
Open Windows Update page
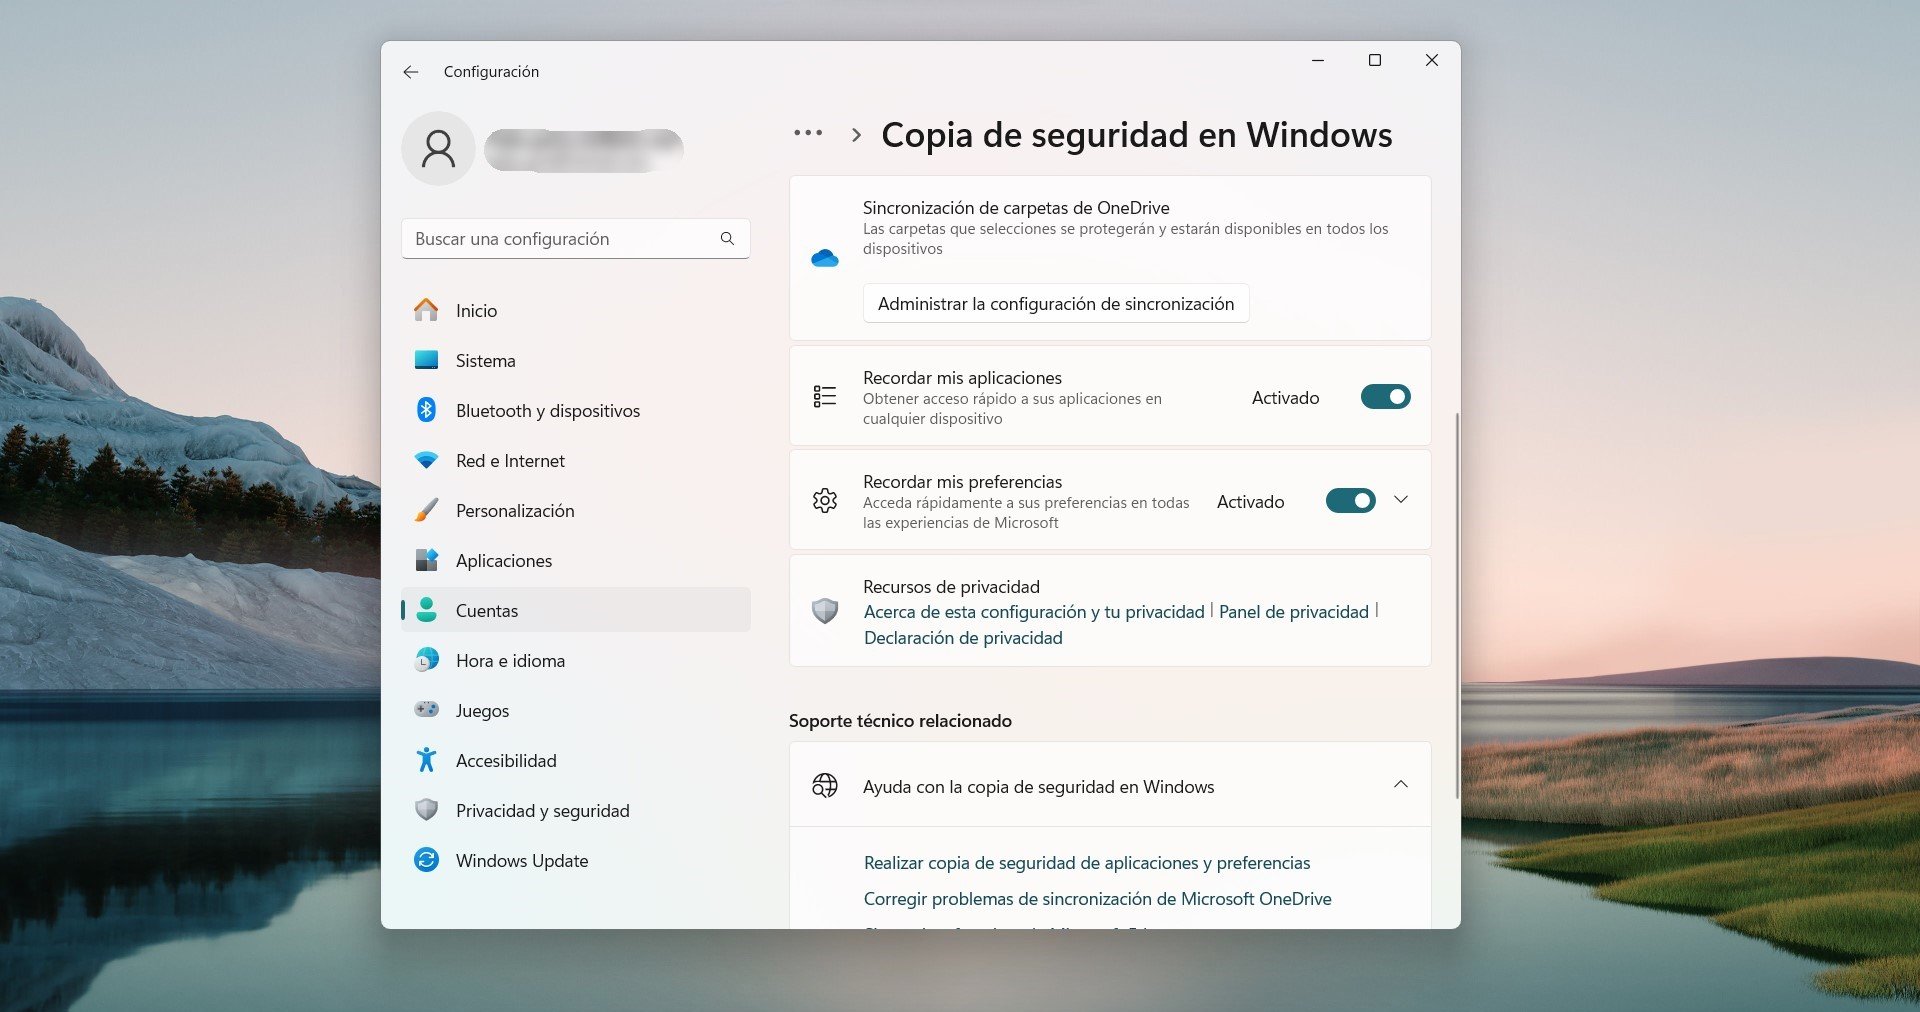(x=575, y=860)
